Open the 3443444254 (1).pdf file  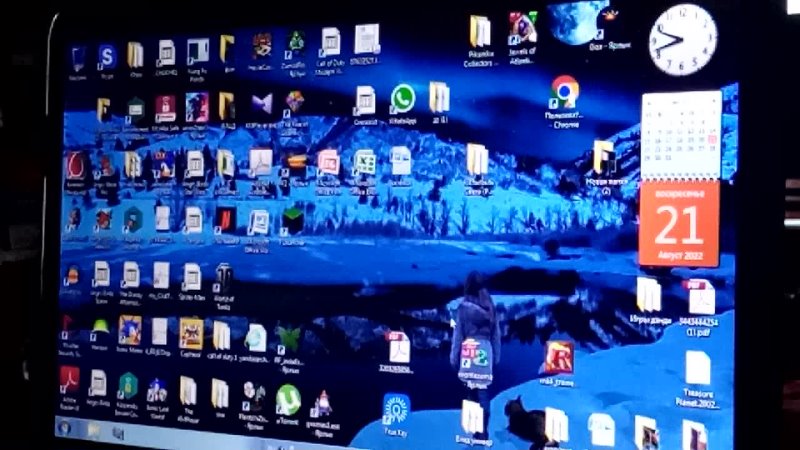[x=702, y=298]
